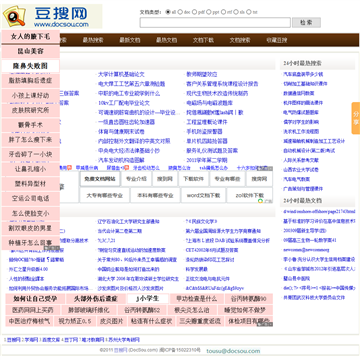Click the small ad badge icon under 'zol软件下载'

click(265, 201)
